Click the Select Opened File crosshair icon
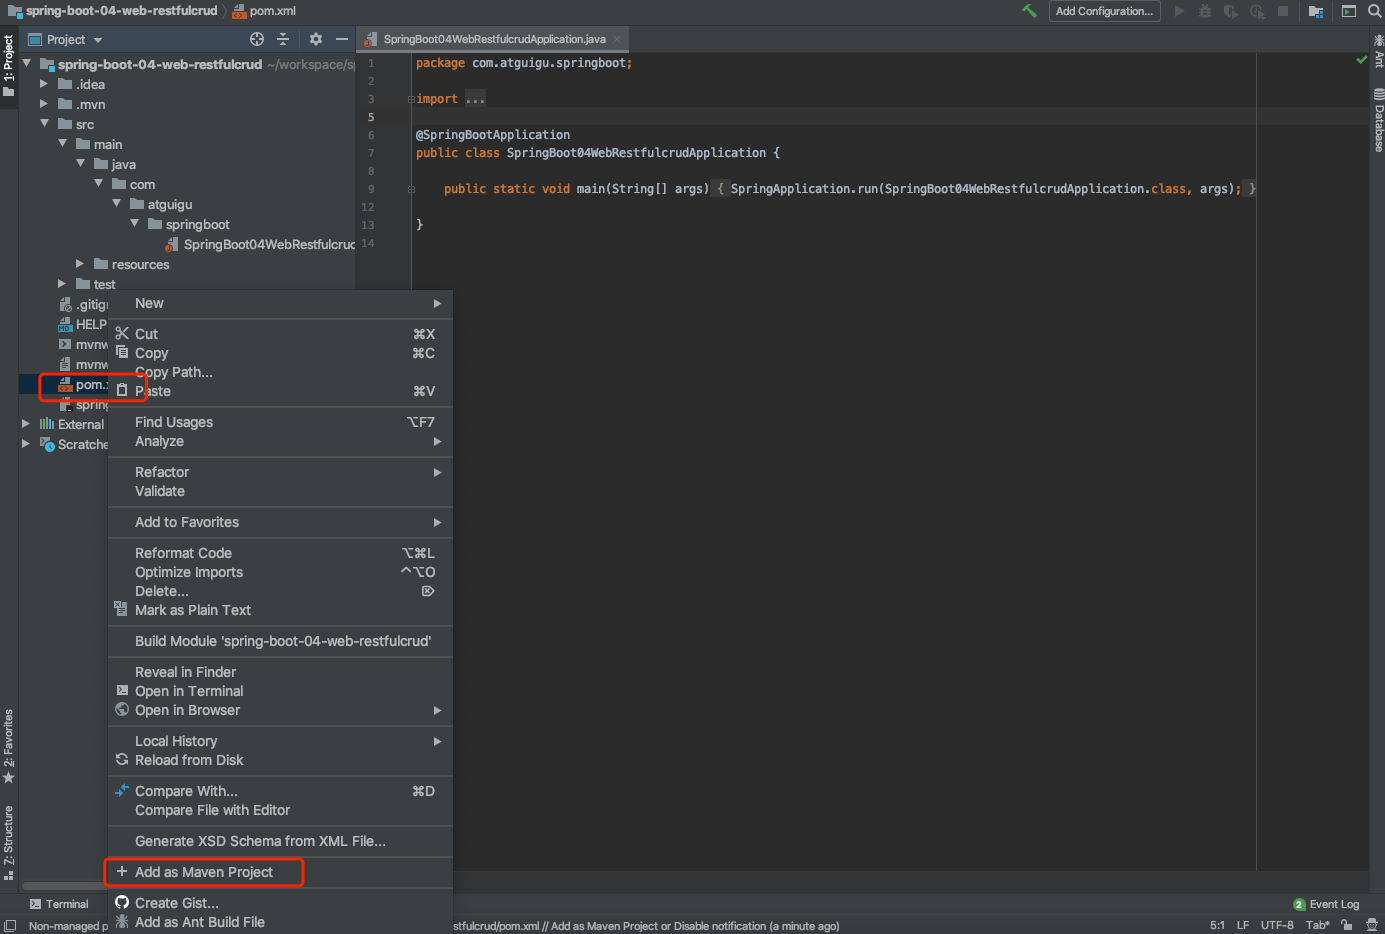Viewport: 1385px width, 934px height. 256,39
